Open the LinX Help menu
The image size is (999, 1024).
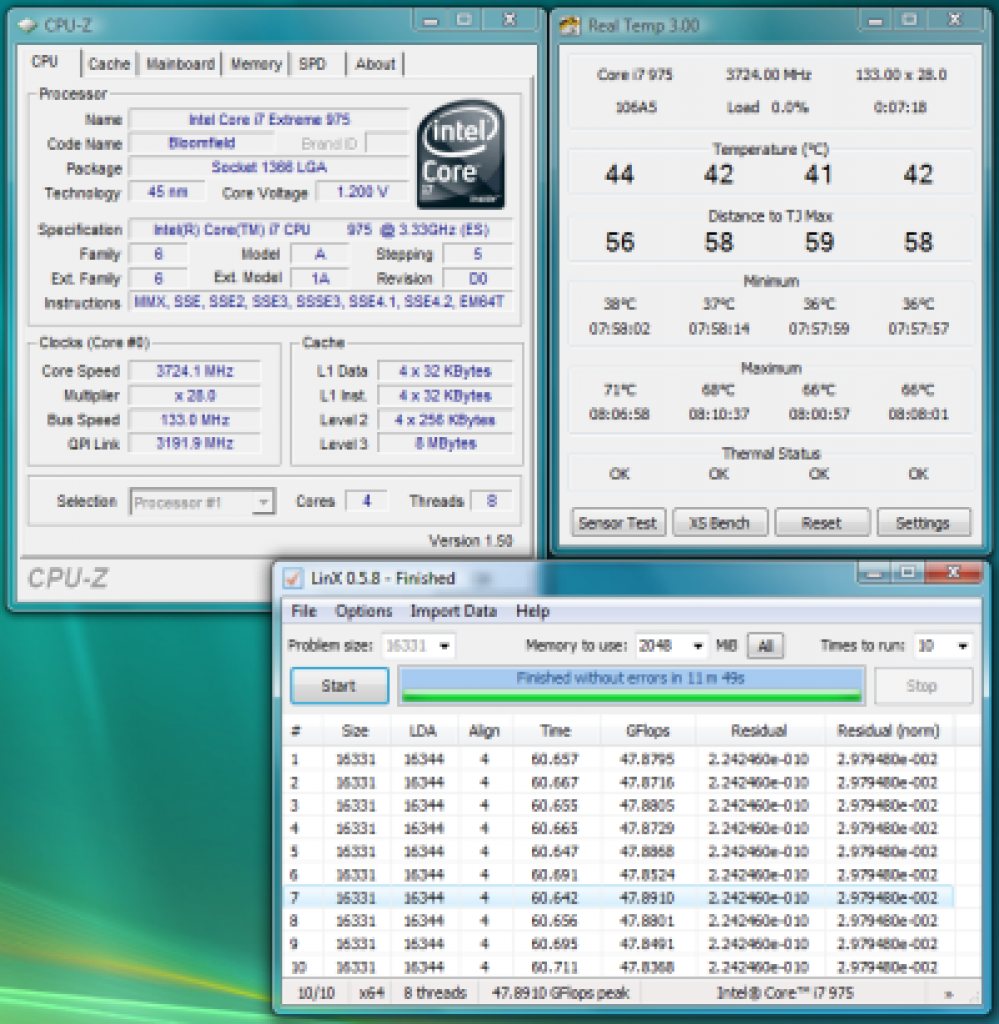coord(533,611)
